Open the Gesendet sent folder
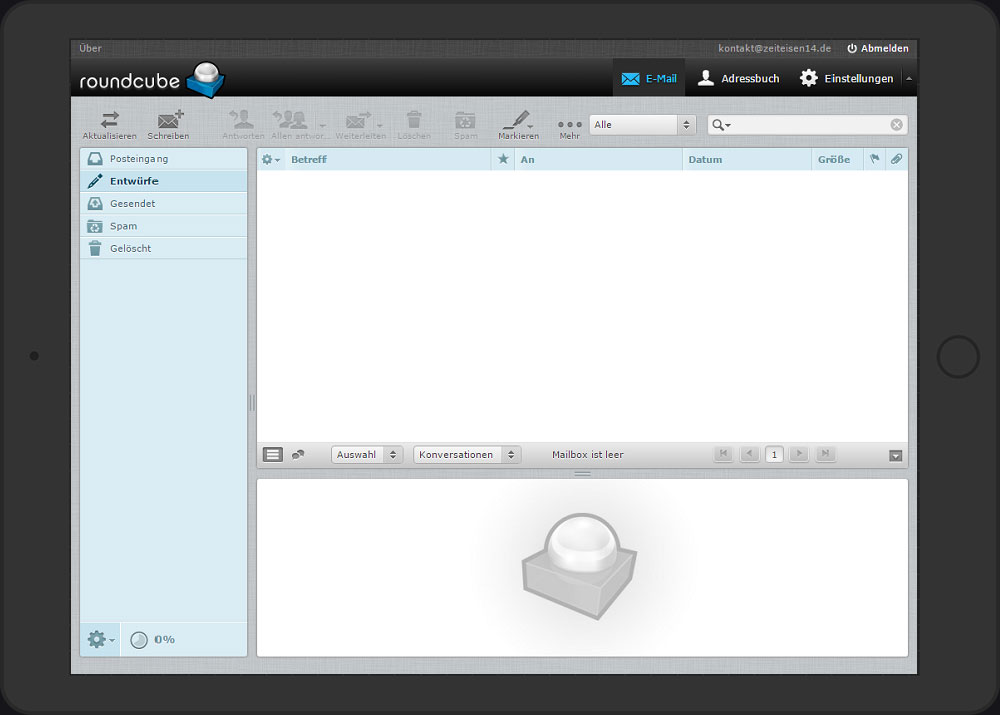Image resolution: width=1000 pixels, height=715 pixels. [164, 203]
